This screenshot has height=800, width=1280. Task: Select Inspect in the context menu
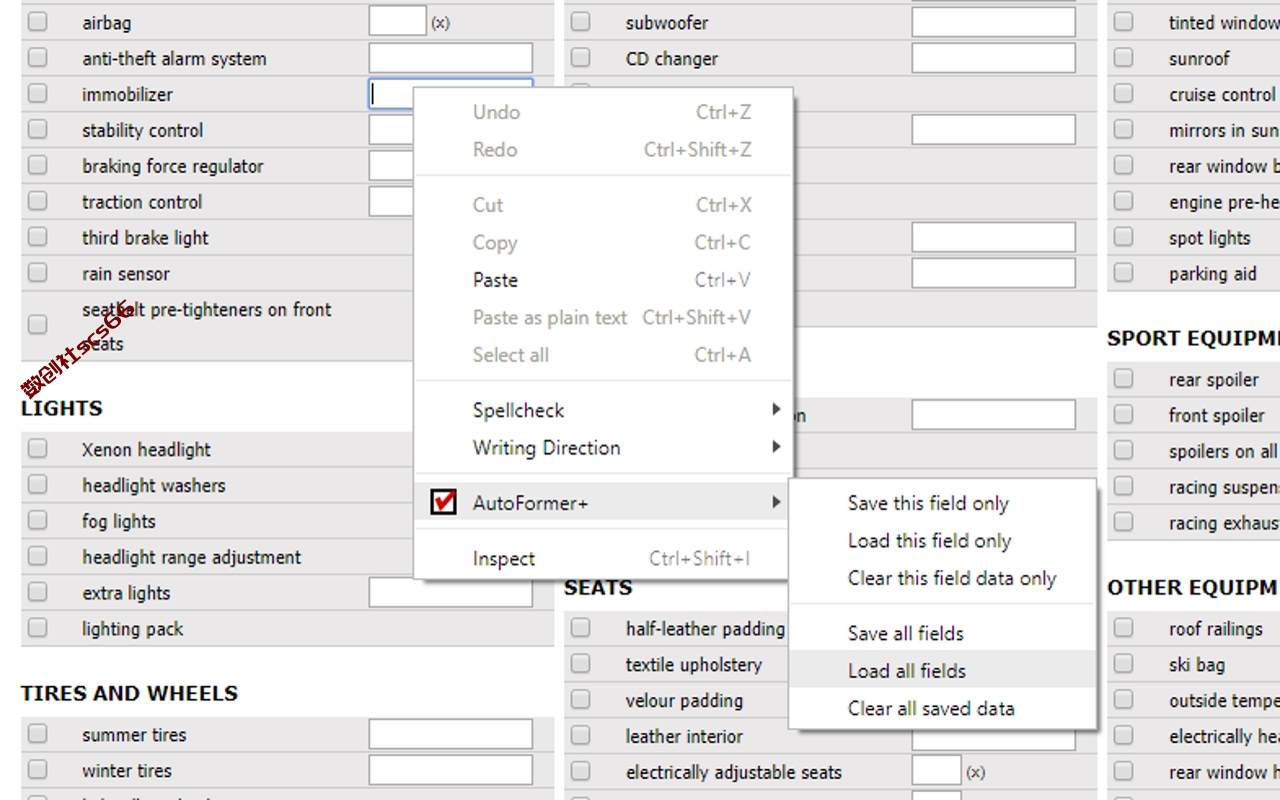point(604,558)
